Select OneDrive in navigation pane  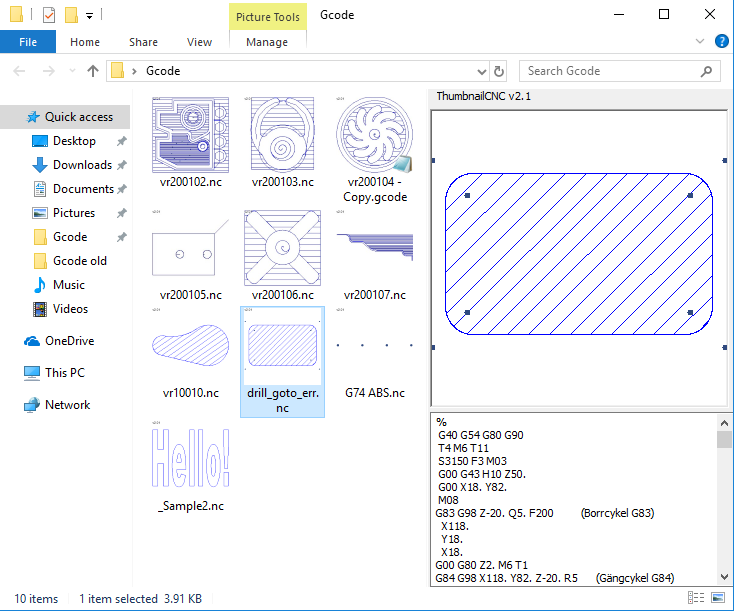pyautogui.click(x=69, y=340)
